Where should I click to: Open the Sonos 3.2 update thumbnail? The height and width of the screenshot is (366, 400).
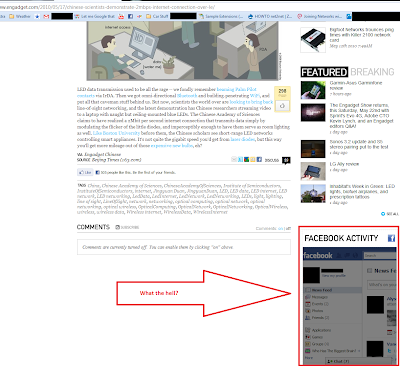point(313,149)
